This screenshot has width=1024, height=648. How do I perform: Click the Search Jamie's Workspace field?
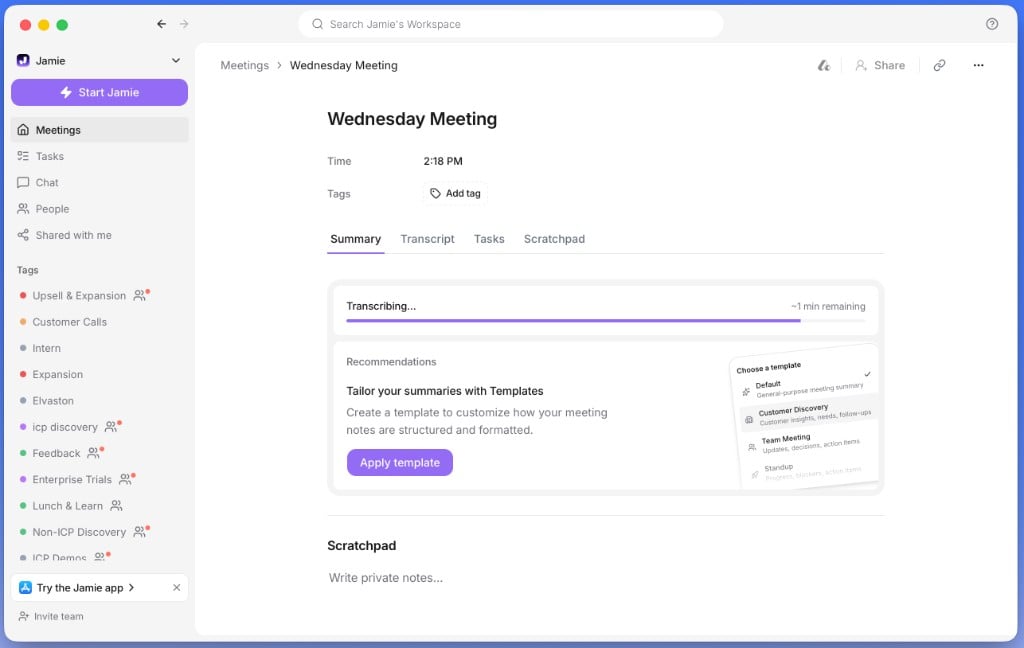pyautogui.click(x=511, y=24)
